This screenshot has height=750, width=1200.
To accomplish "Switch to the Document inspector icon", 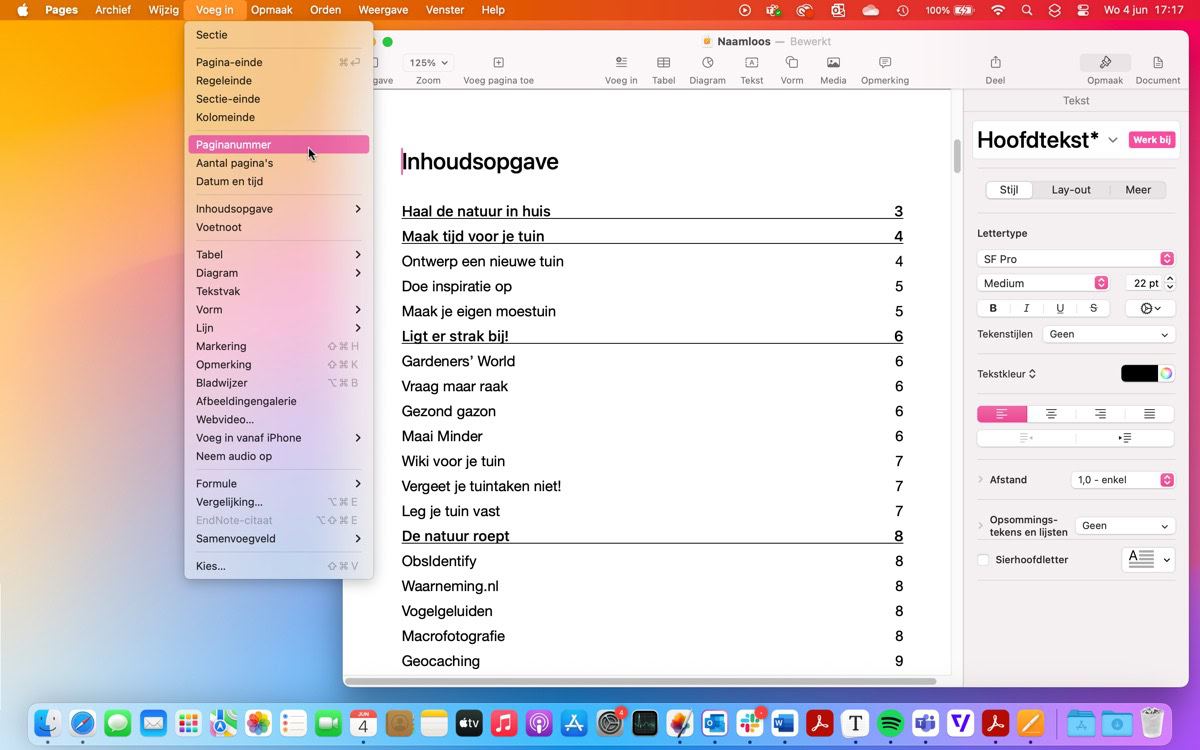I will coord(1157,62).
